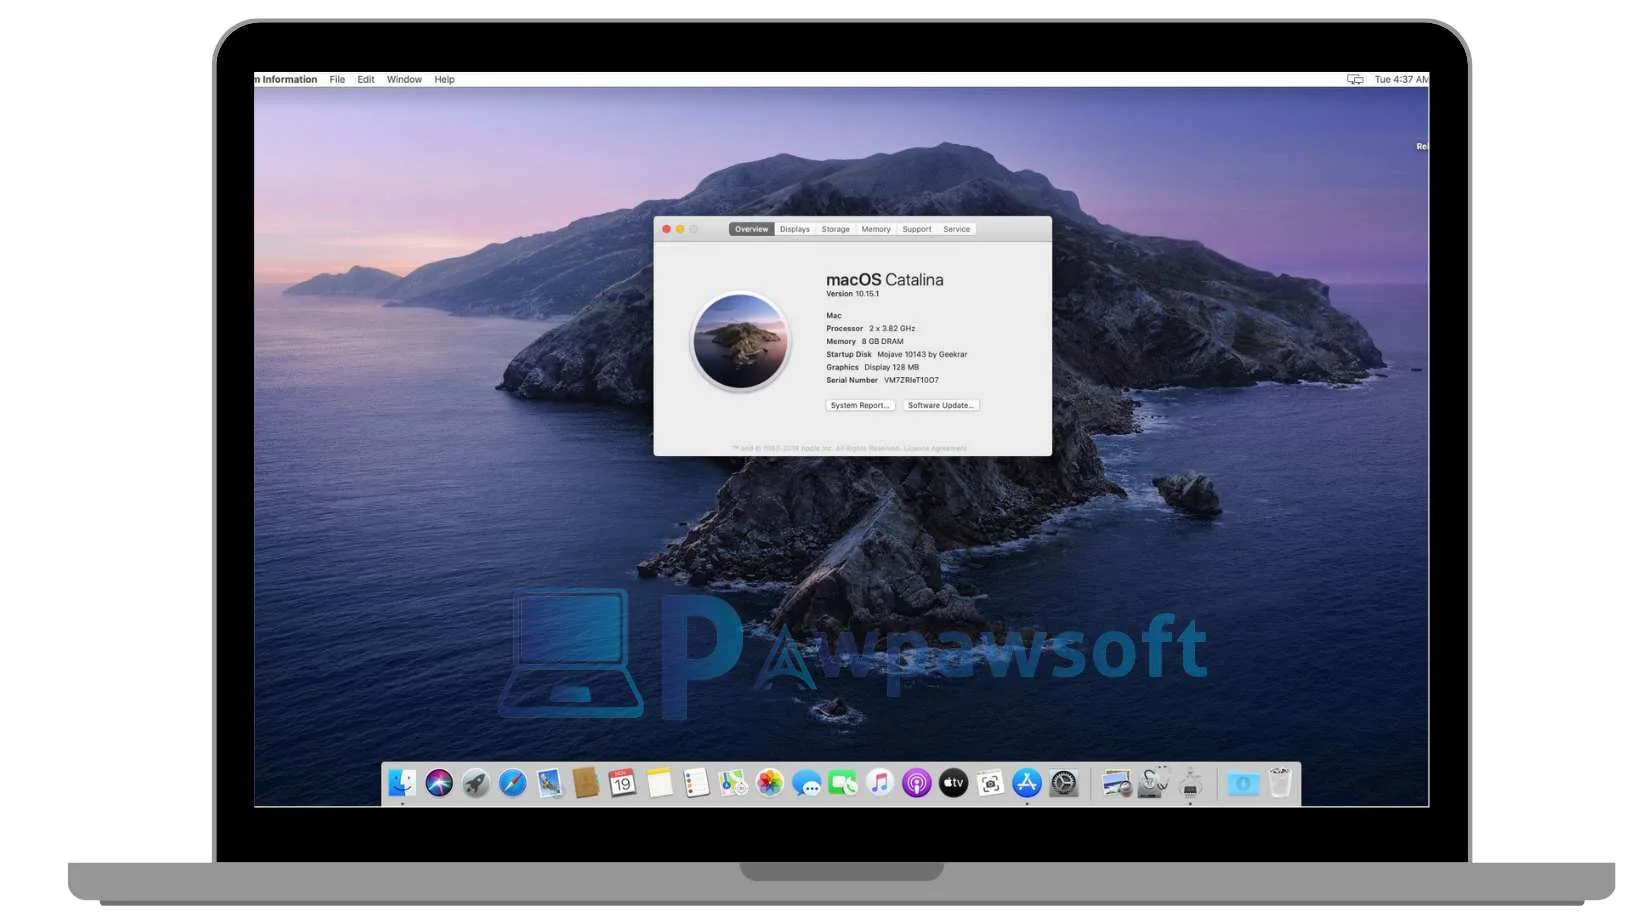Open System Preferences gear icon
This screenshot has width=1640, height=924.
tap(1064, 783)
